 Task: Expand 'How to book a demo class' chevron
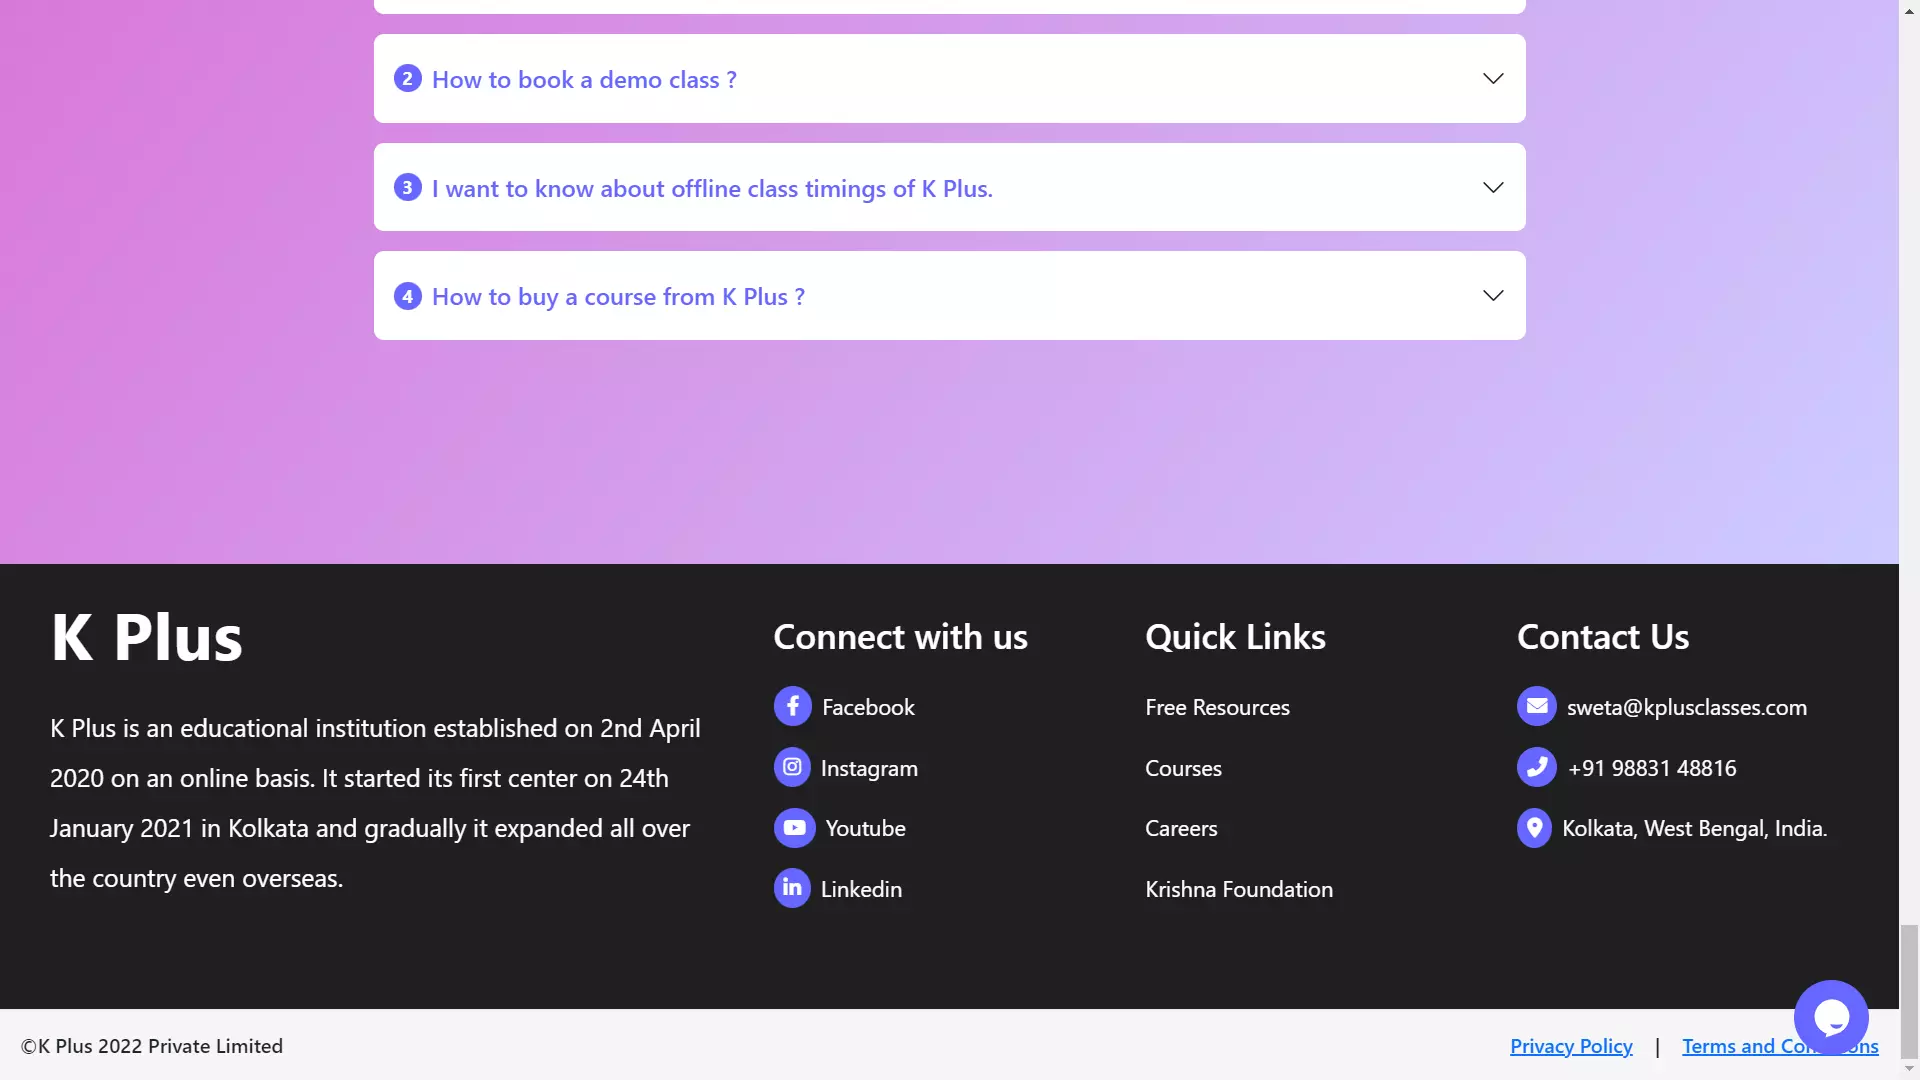point(1493,78)
